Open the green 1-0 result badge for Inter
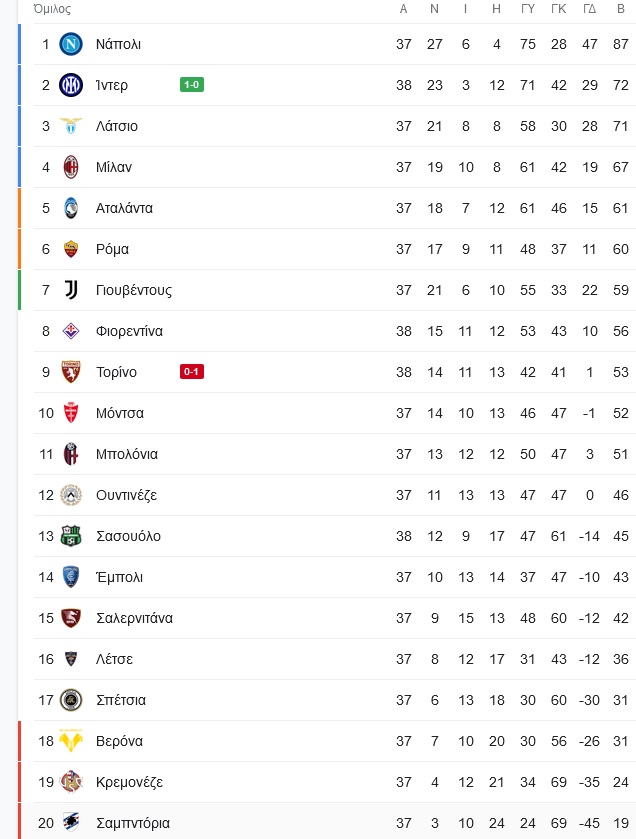Viewport: 636px width, 839px height. (191, 85)
